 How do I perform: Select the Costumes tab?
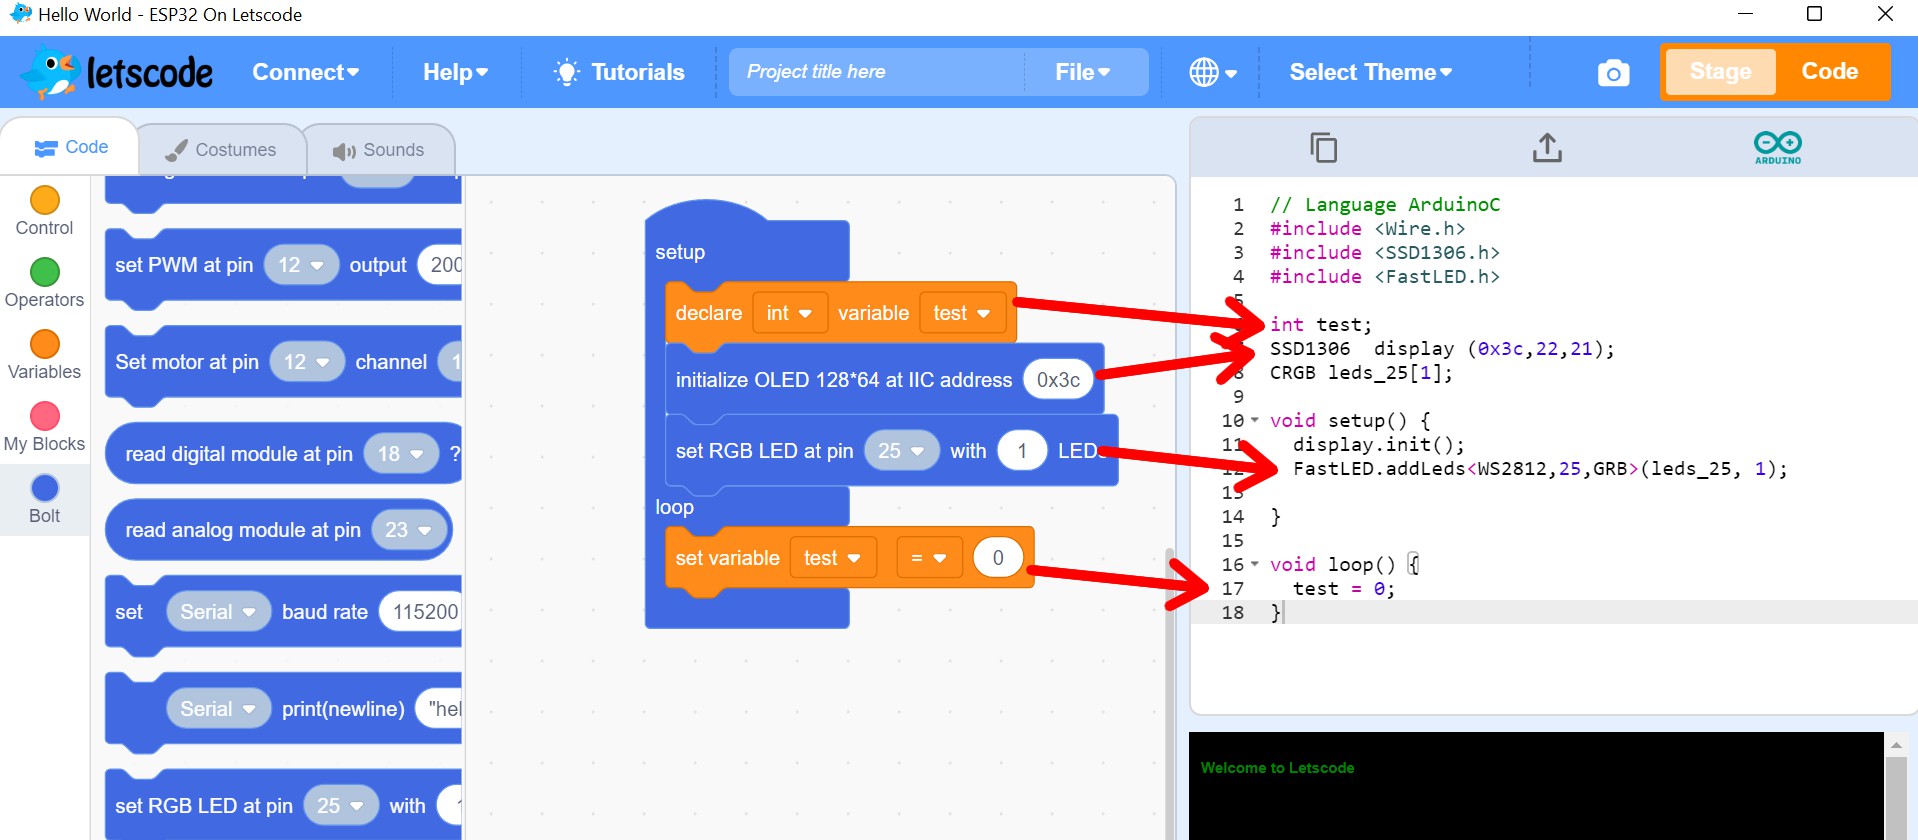pos(220,150)
